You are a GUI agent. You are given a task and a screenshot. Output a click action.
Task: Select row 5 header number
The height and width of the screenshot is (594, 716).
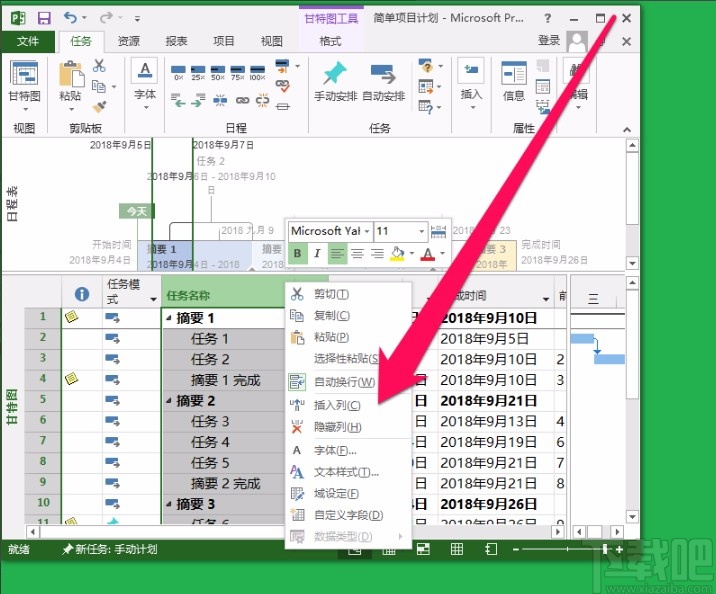(42, 399)
